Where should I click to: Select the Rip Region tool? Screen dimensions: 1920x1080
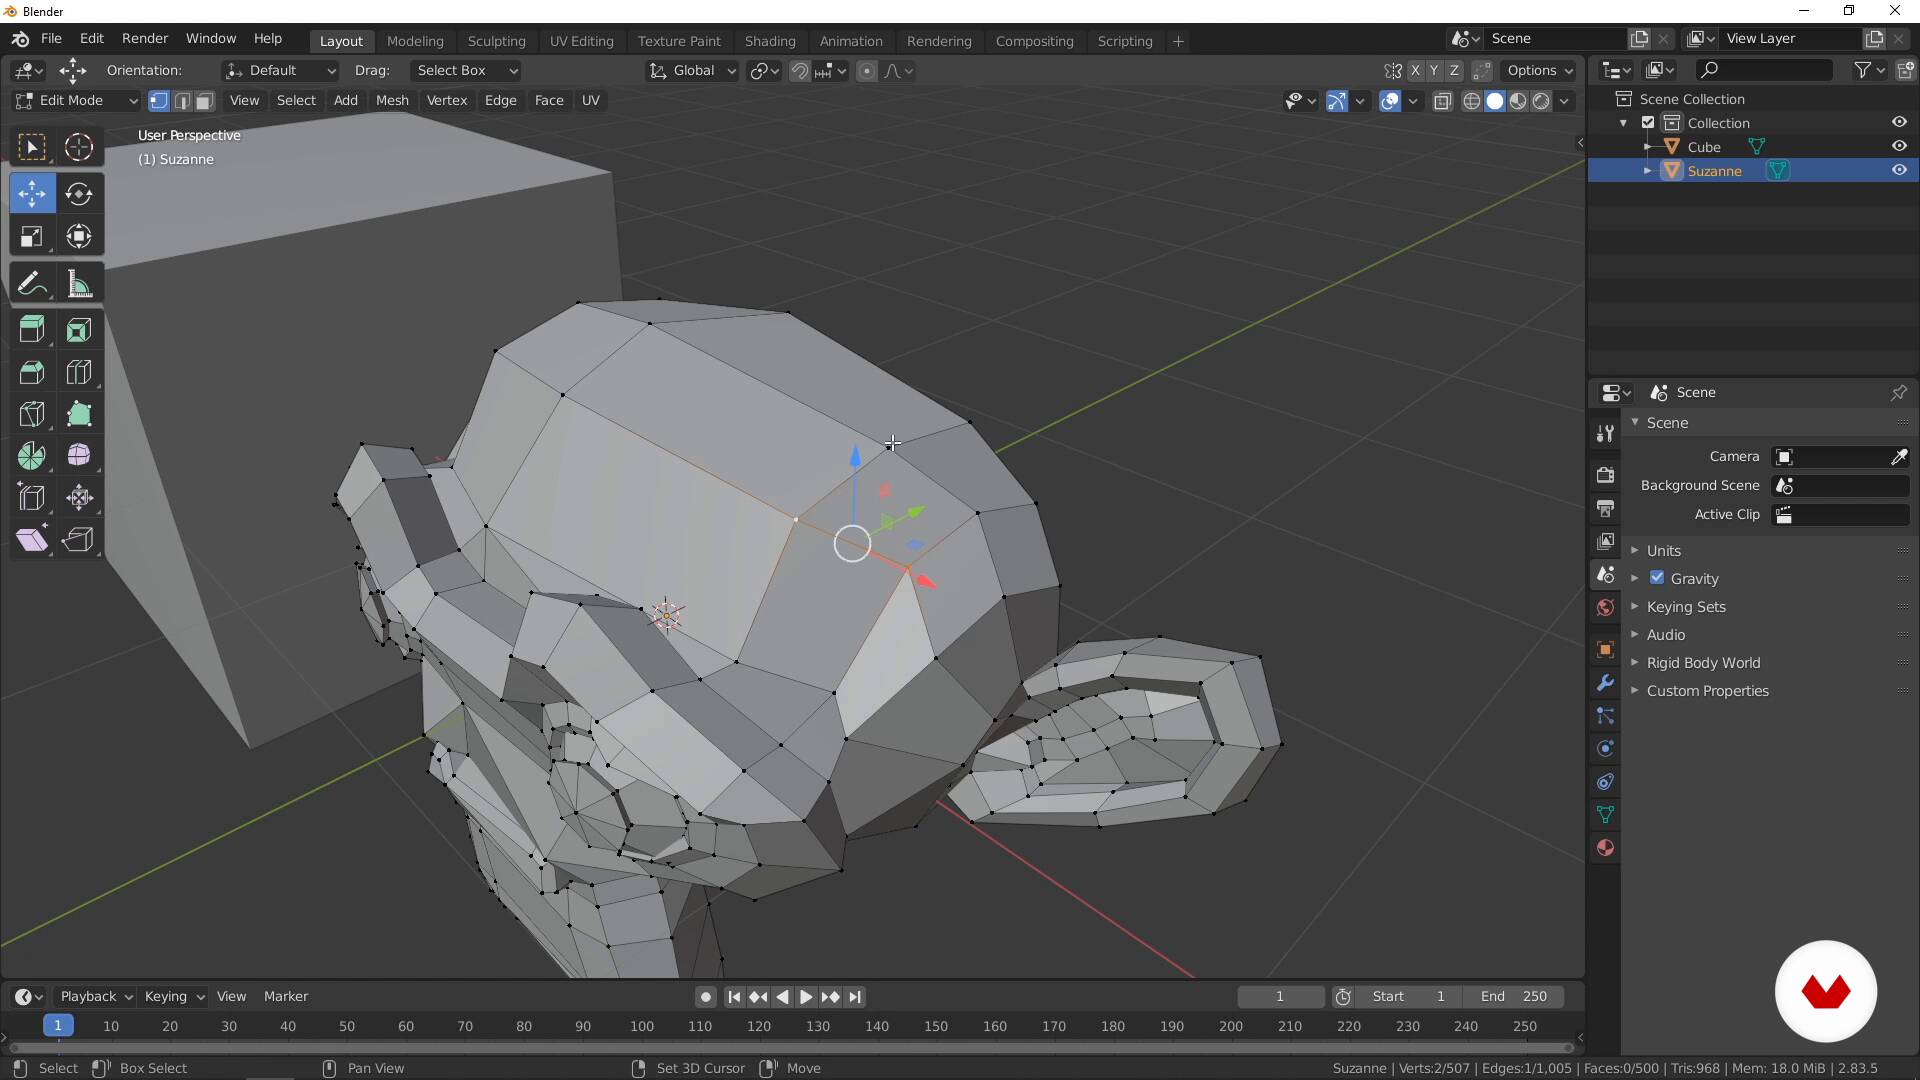tap(79, 540)
